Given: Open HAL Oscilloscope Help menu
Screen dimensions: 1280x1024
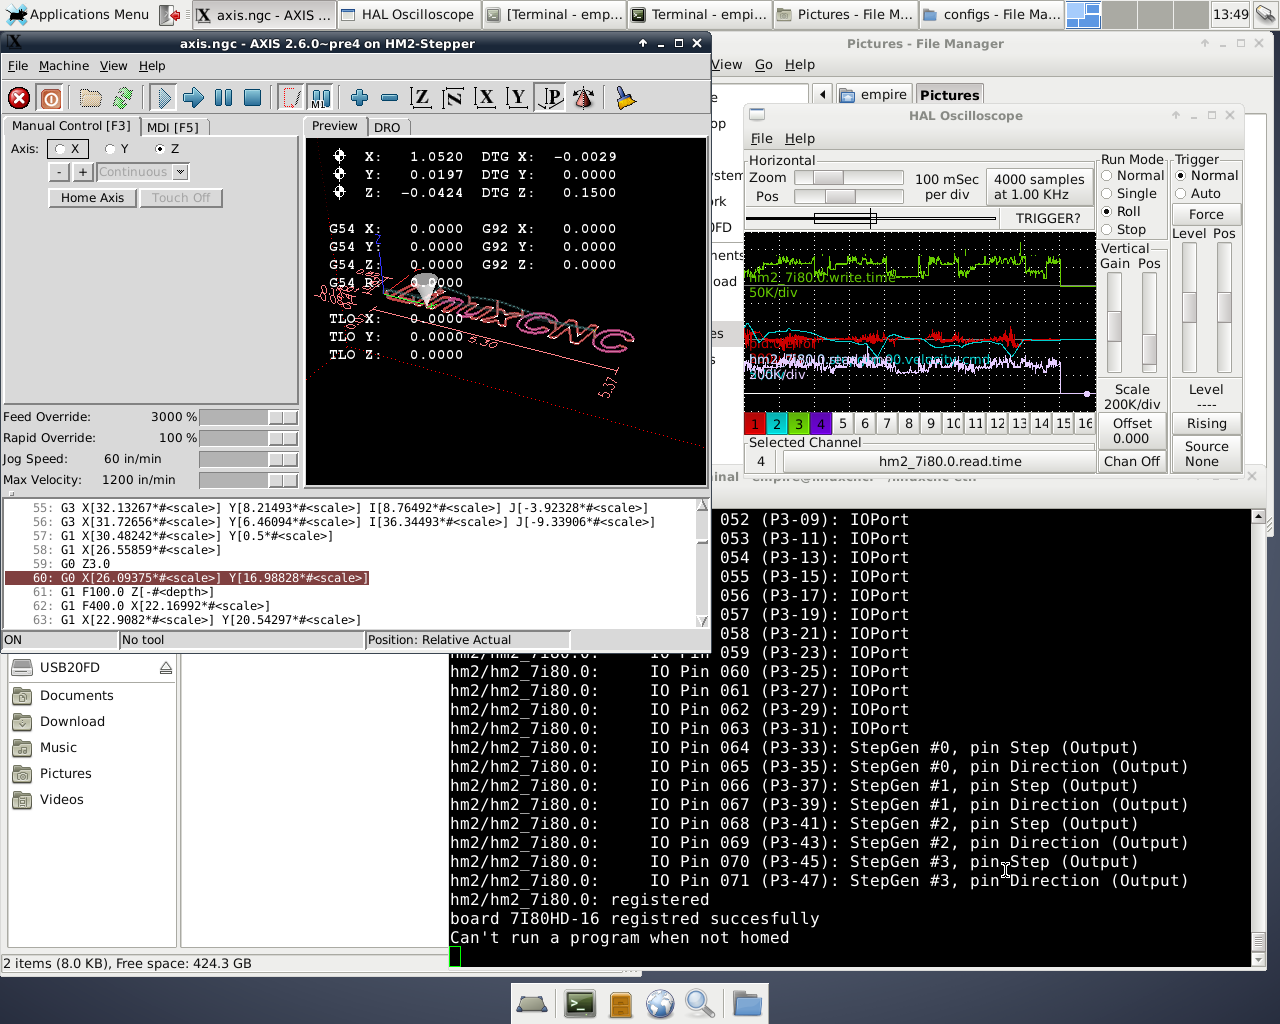Looking at the screenshot, I should [799, 139].
